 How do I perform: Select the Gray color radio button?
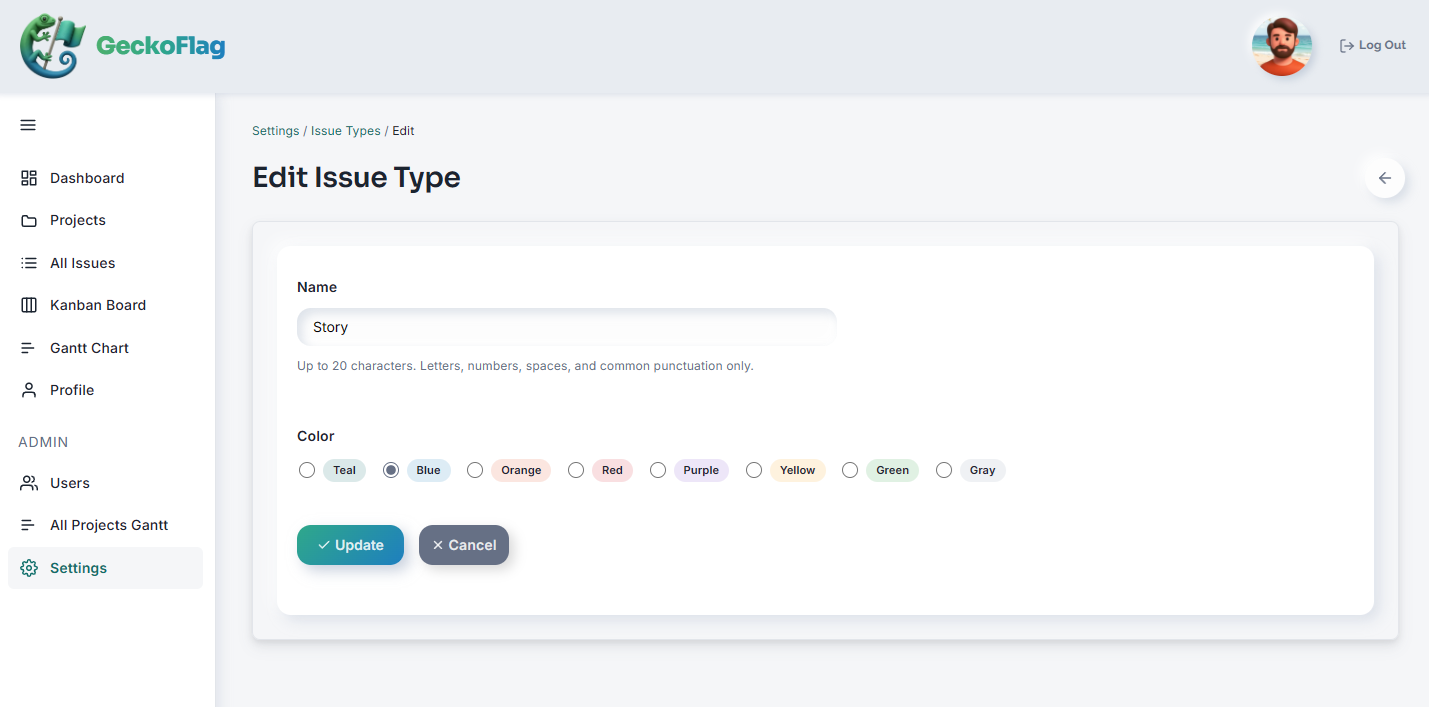944,470
